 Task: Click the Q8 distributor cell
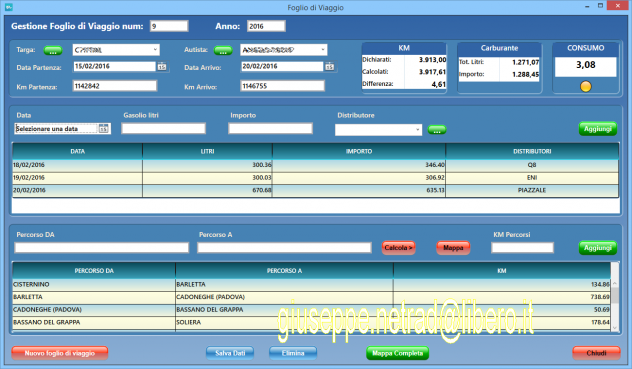532,165
